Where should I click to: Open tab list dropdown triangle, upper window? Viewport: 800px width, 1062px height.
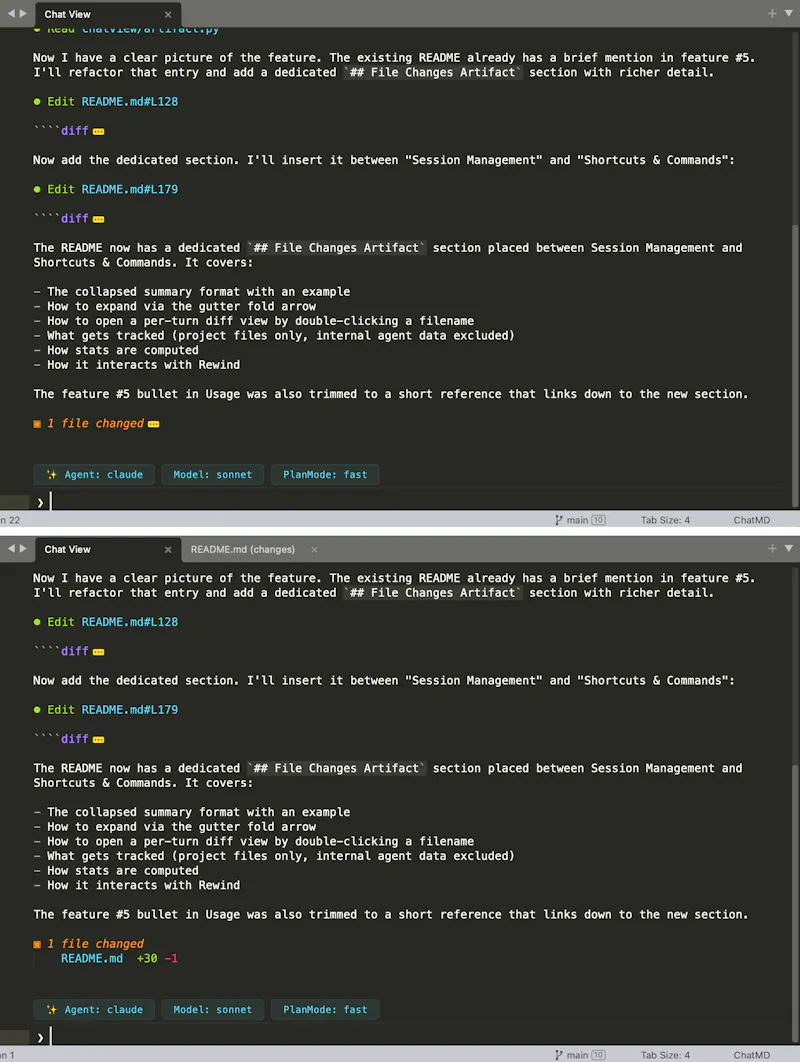click(788, 14)
